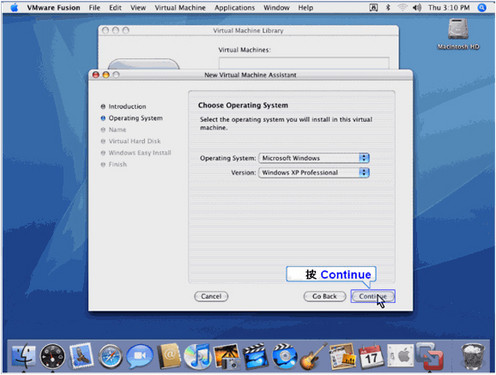Open the Applications menu
Viewport: 496px width, 375px height.
tap(234, 7)
